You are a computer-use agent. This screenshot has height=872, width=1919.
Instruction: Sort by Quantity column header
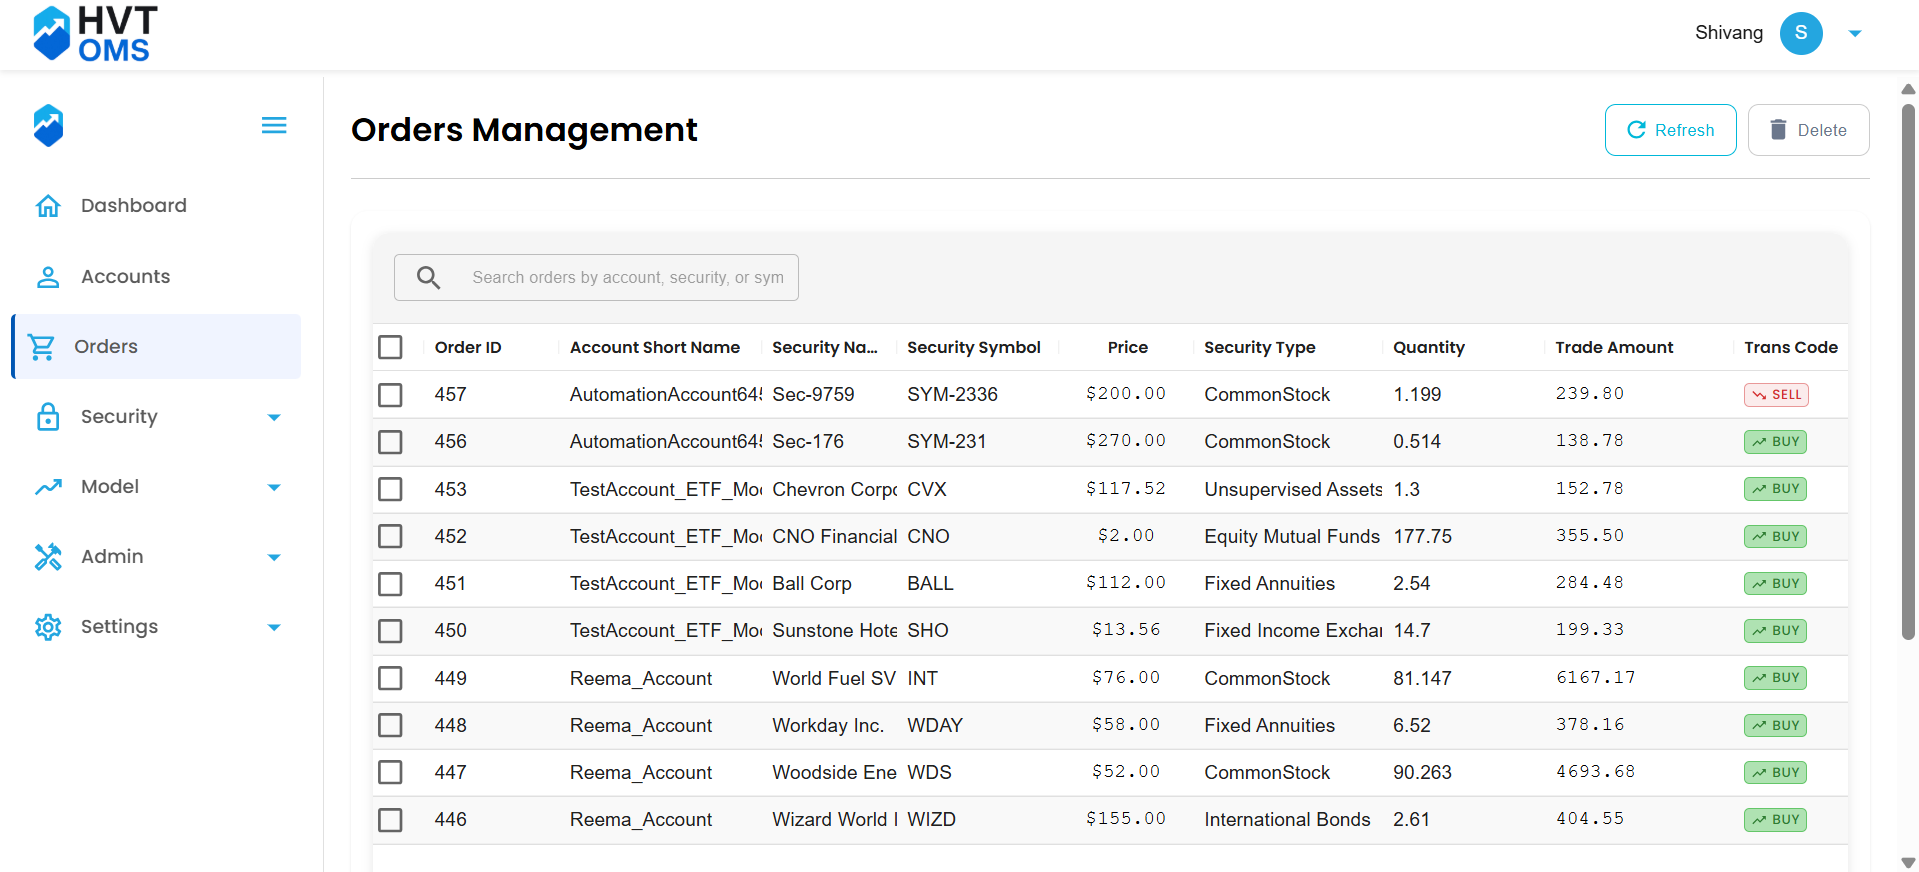coord(1428,348)
